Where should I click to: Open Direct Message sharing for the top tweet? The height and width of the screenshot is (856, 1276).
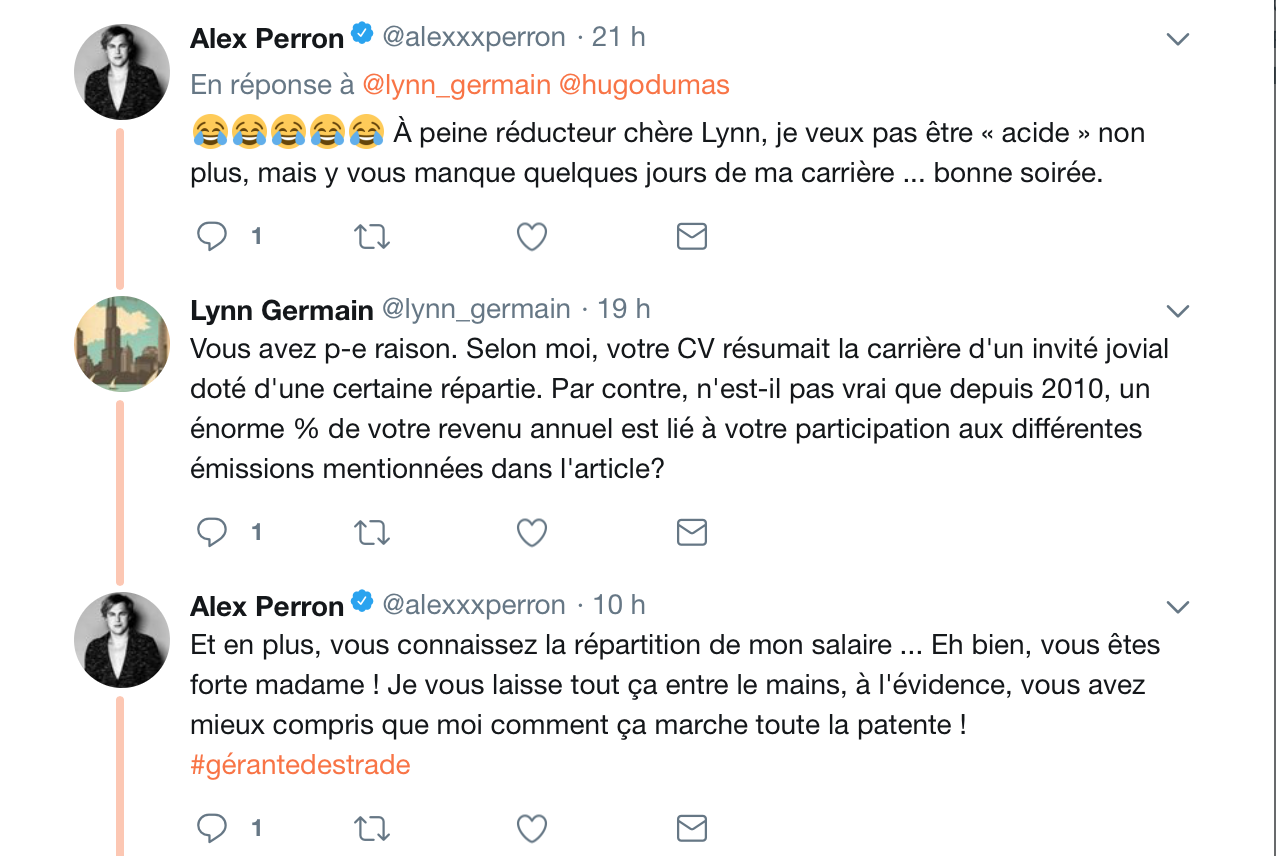click(691, 236)
